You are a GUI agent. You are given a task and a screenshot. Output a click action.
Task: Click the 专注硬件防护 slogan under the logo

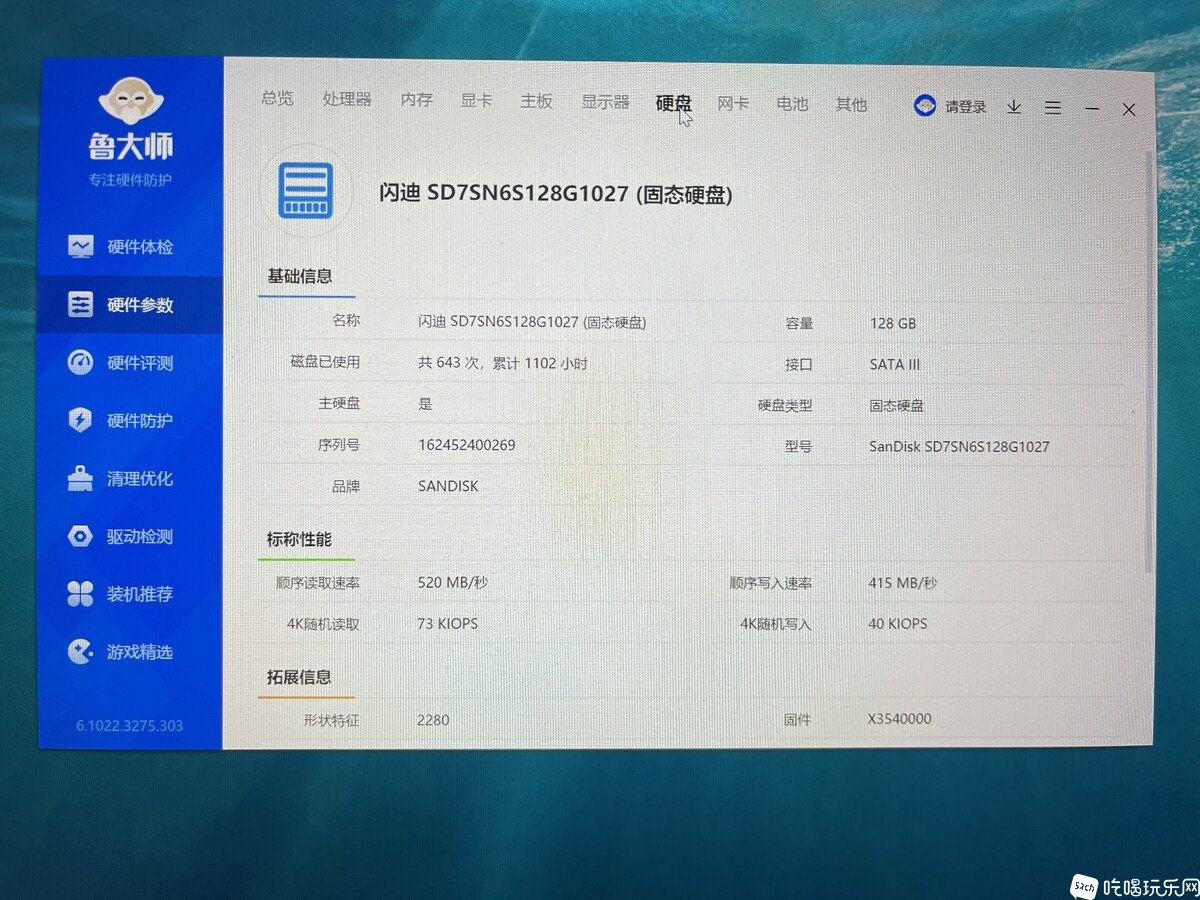(130, 180)
